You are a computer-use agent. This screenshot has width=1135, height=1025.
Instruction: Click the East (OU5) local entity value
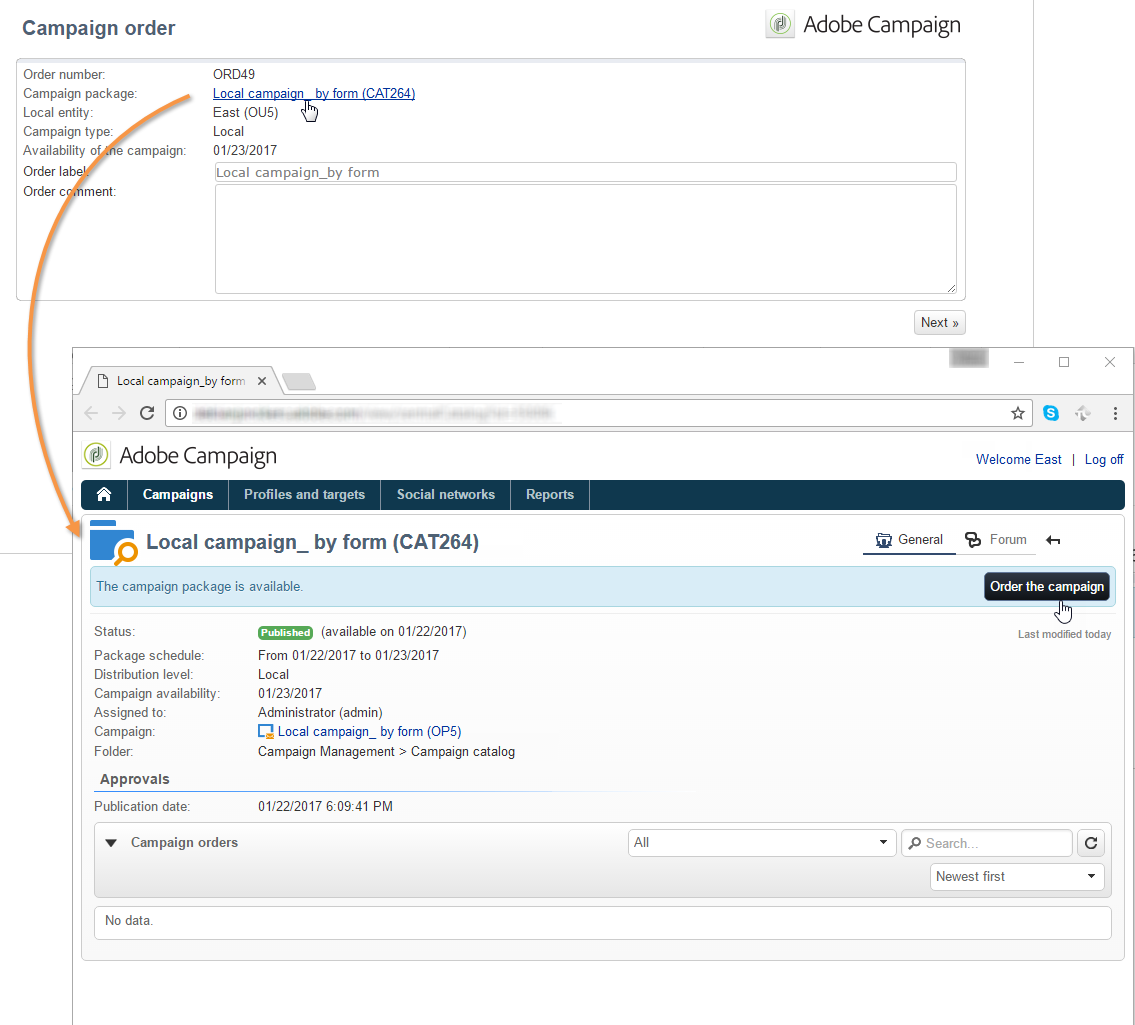pyautogui.click(x=245, y=112)
